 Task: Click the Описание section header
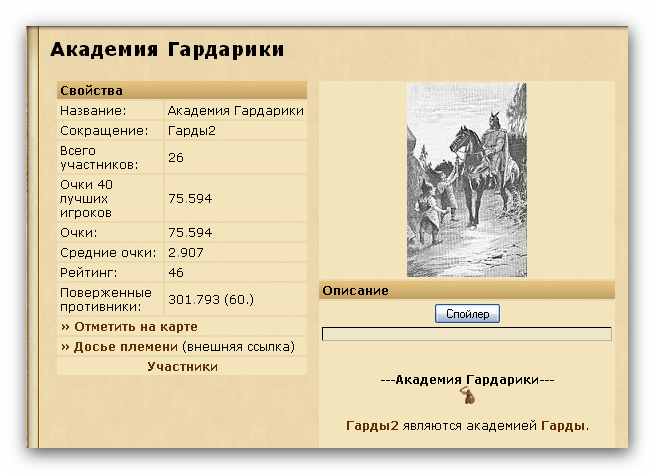pyautogui.click(x=467, y=290)
